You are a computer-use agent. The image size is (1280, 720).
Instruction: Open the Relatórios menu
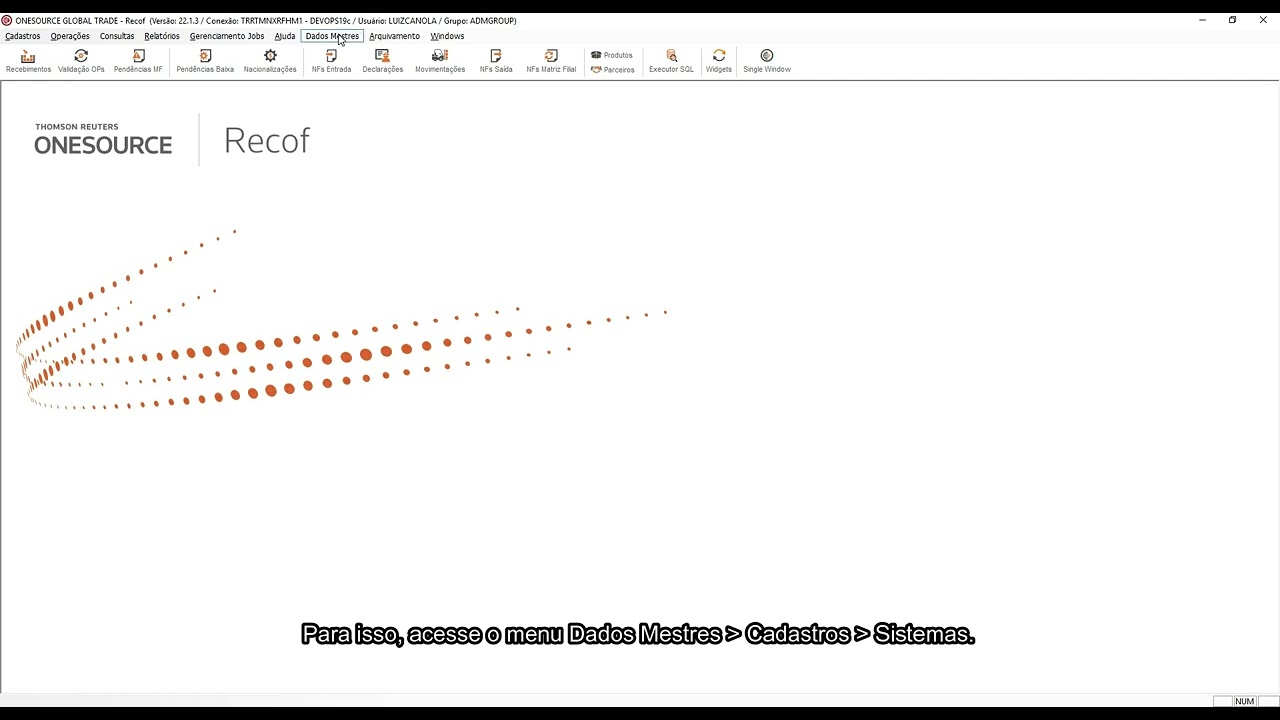pyautogui.click(x=162, y=36)
